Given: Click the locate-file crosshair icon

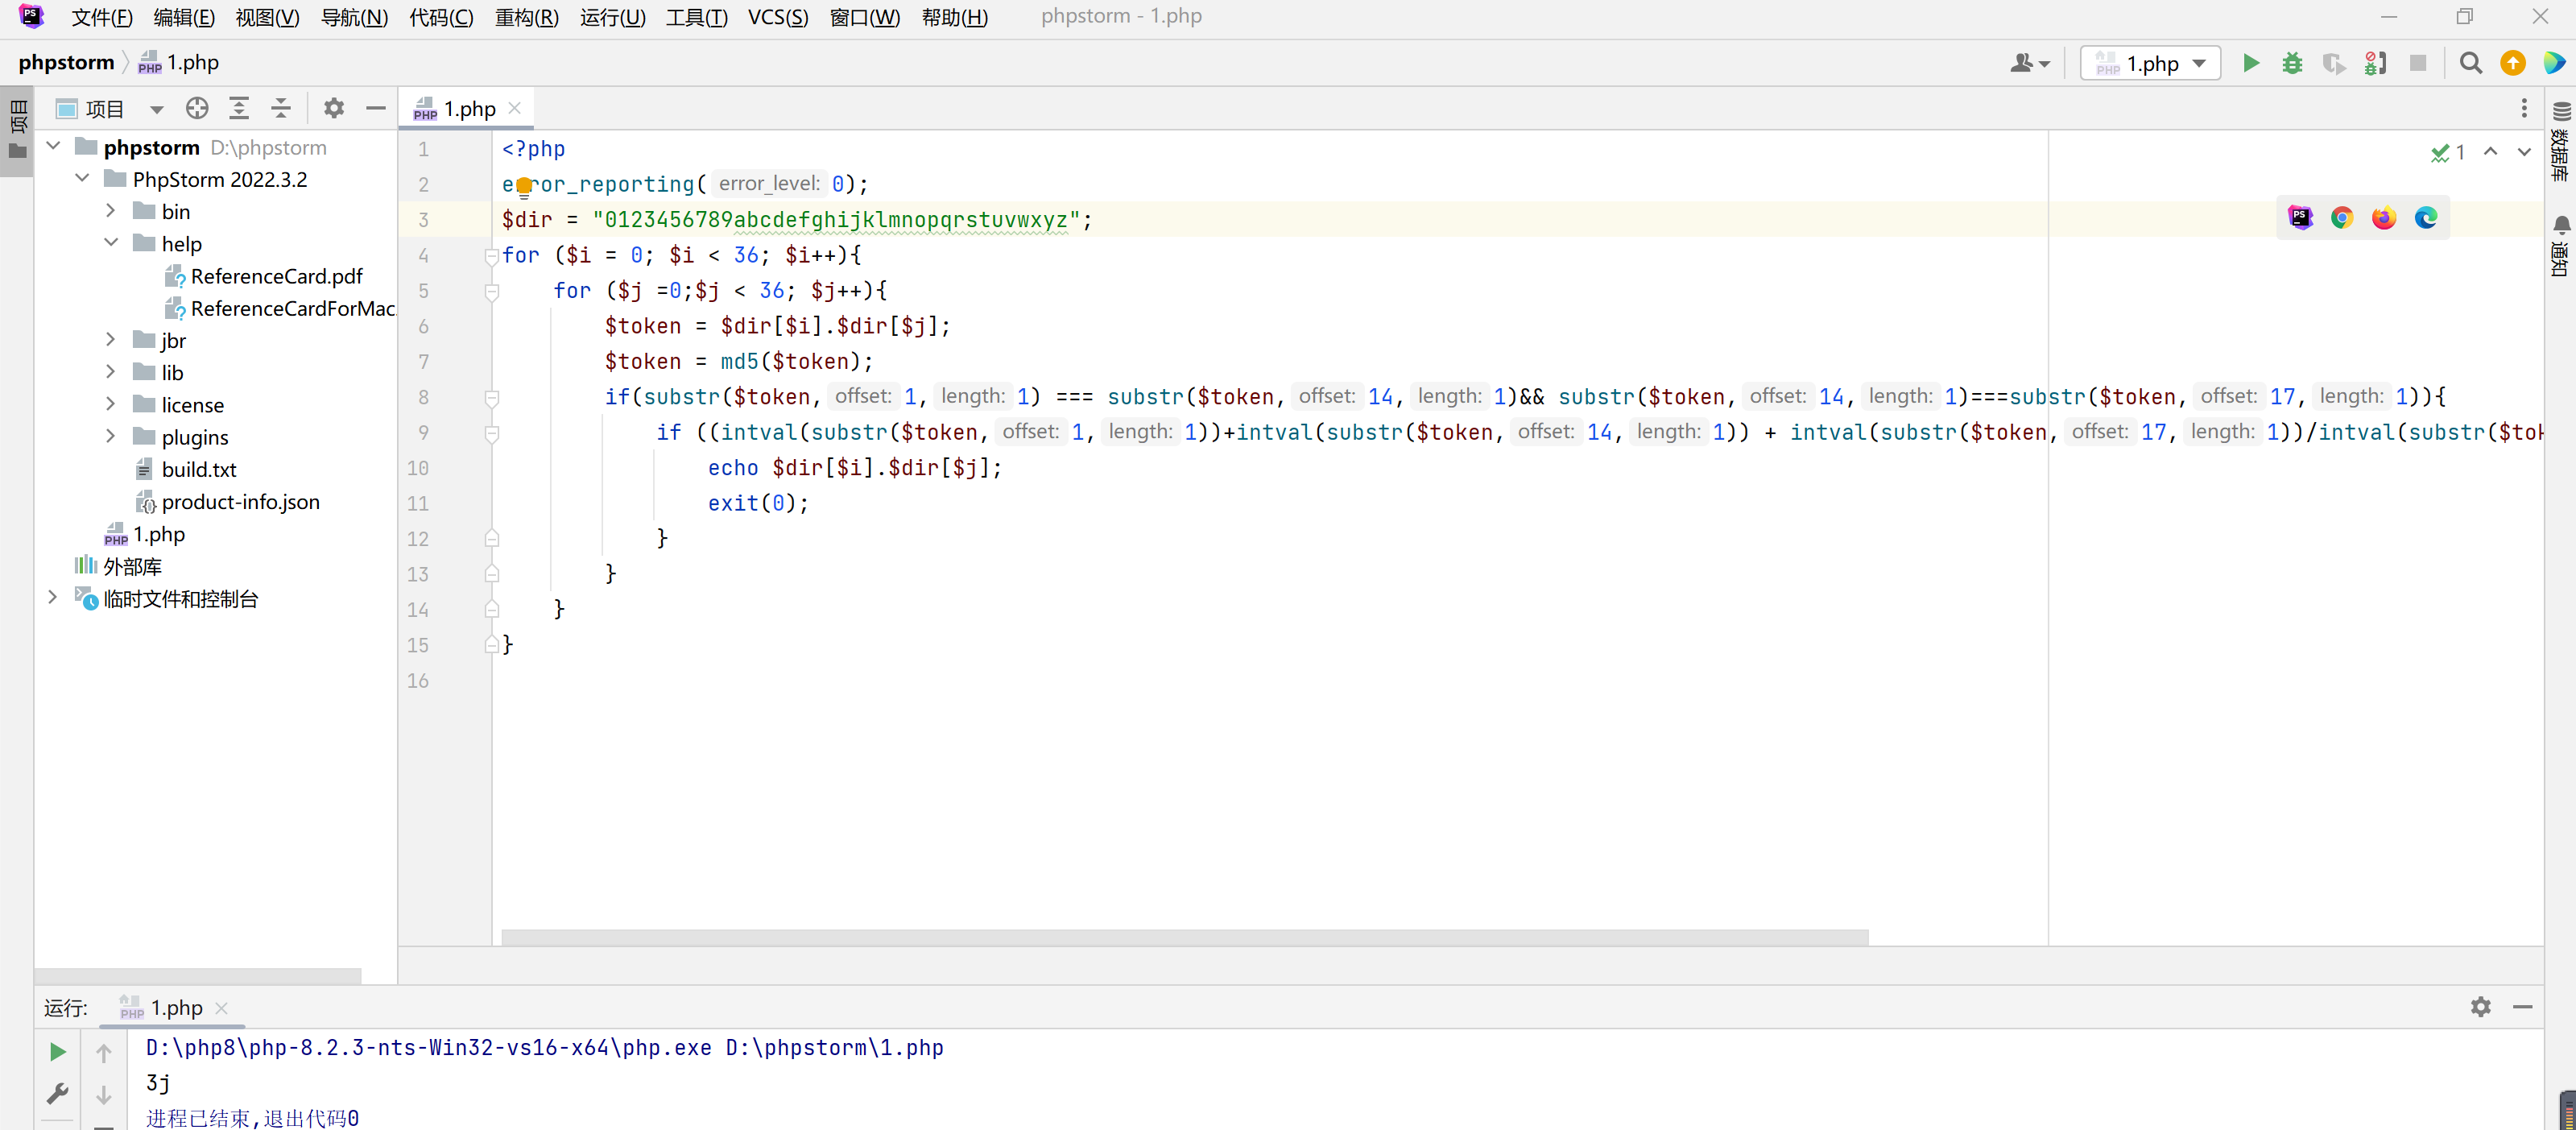Looking at the screenshot, I should click(x=197, y=108).
